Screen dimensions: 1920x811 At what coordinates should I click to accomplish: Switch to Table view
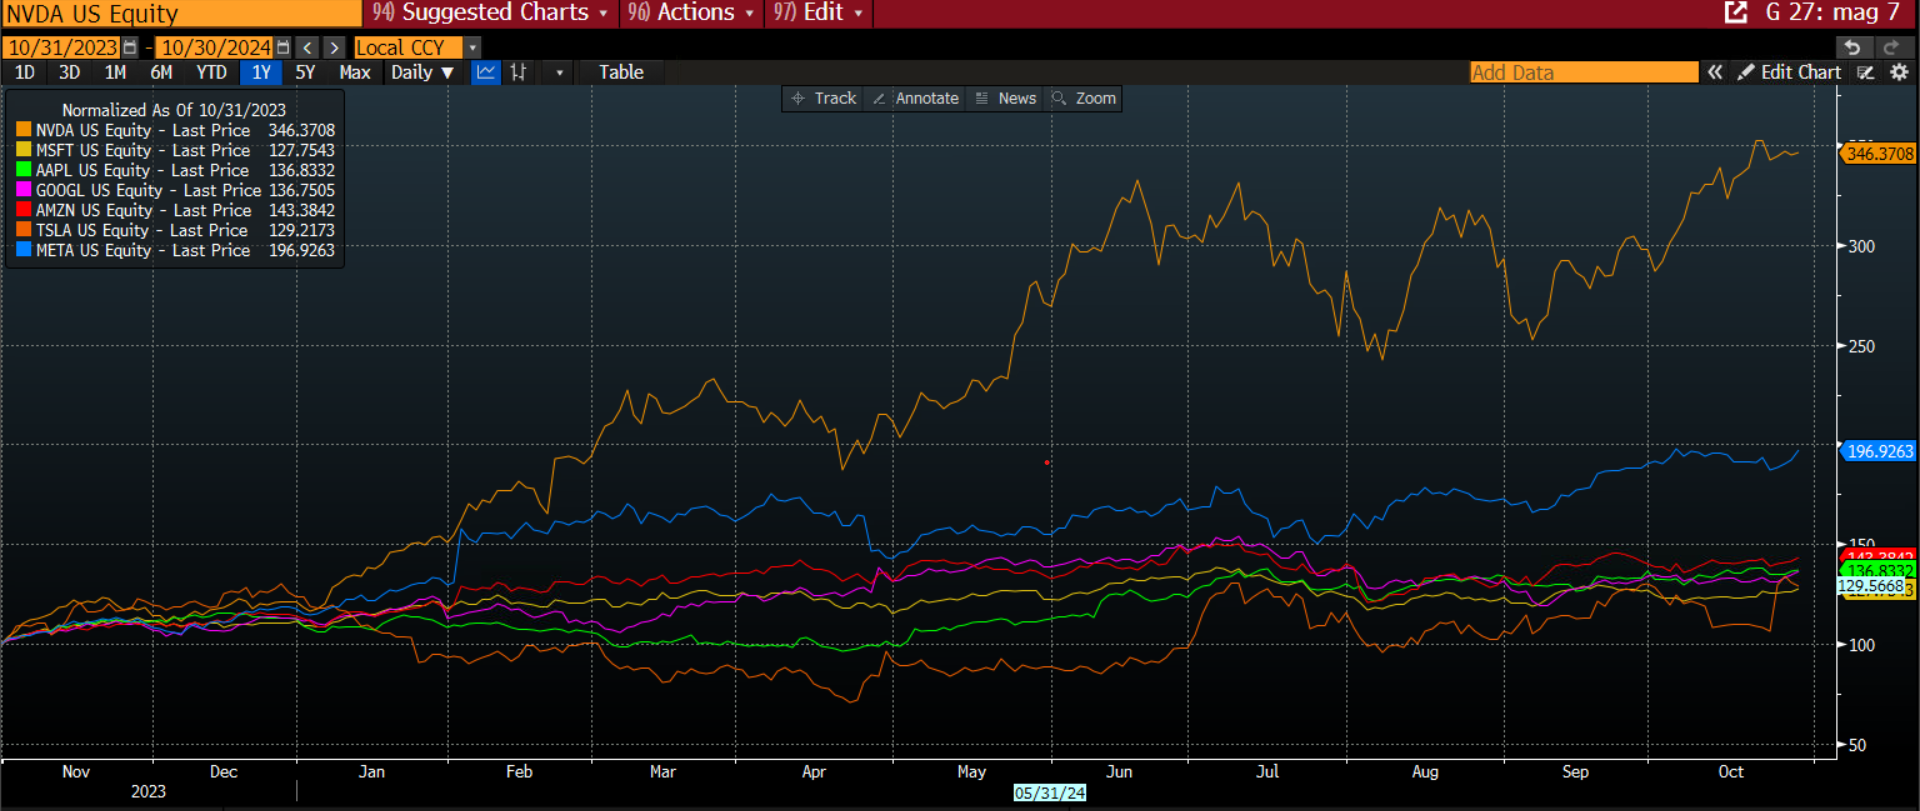pos(621,72)
